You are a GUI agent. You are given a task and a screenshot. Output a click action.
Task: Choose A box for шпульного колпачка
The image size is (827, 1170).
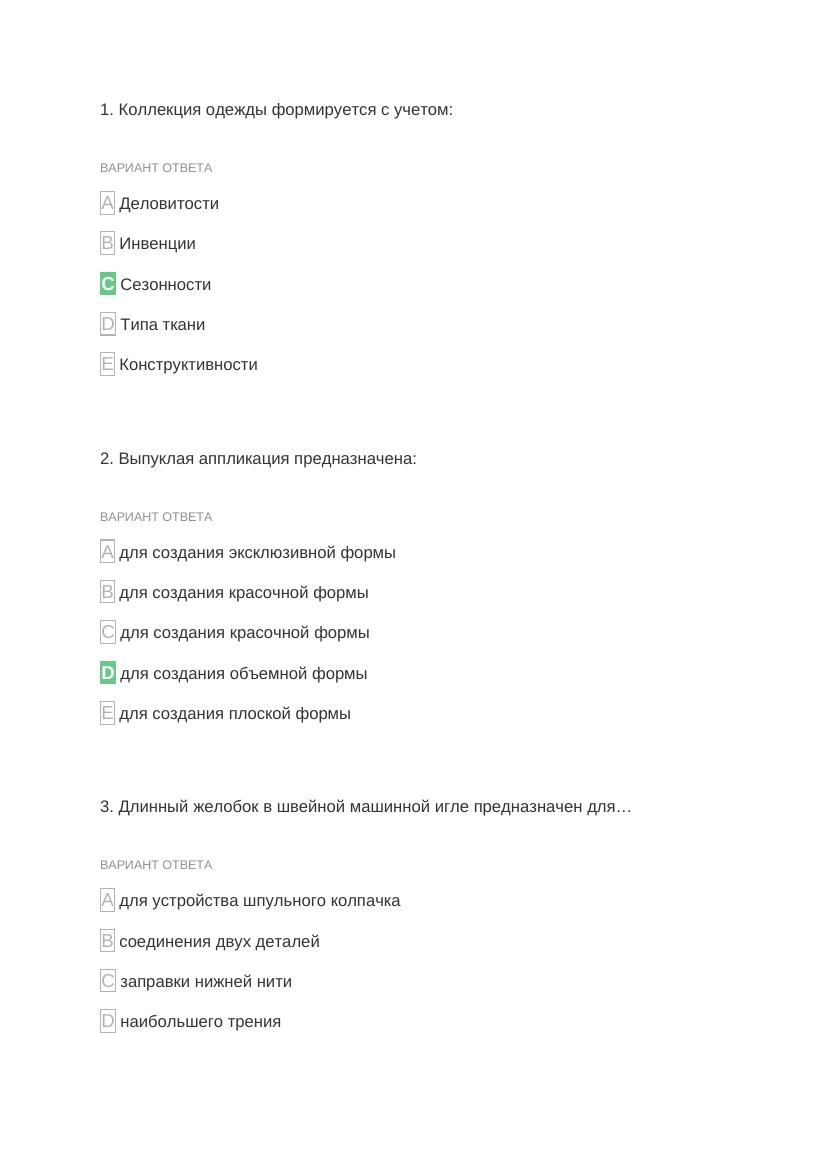click(x=108, y=900)
